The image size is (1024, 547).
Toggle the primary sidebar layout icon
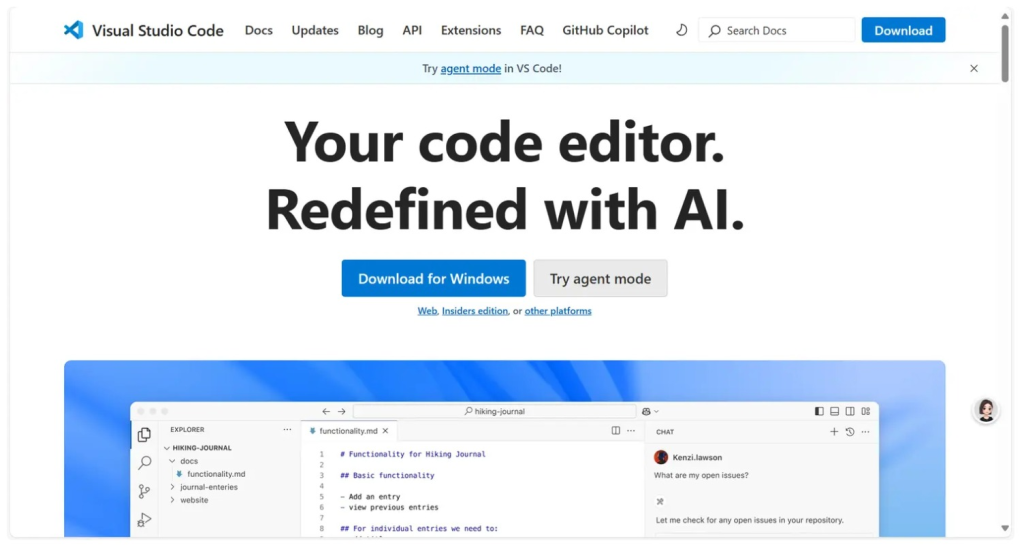pos(819,411)
